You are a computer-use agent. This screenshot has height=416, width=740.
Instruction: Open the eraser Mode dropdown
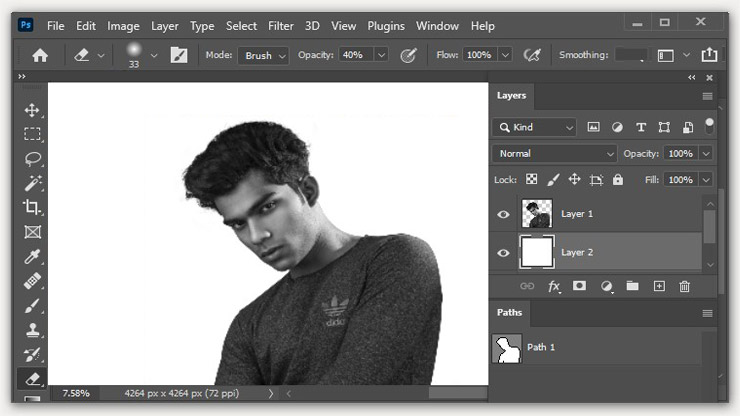tap(265, 55)
